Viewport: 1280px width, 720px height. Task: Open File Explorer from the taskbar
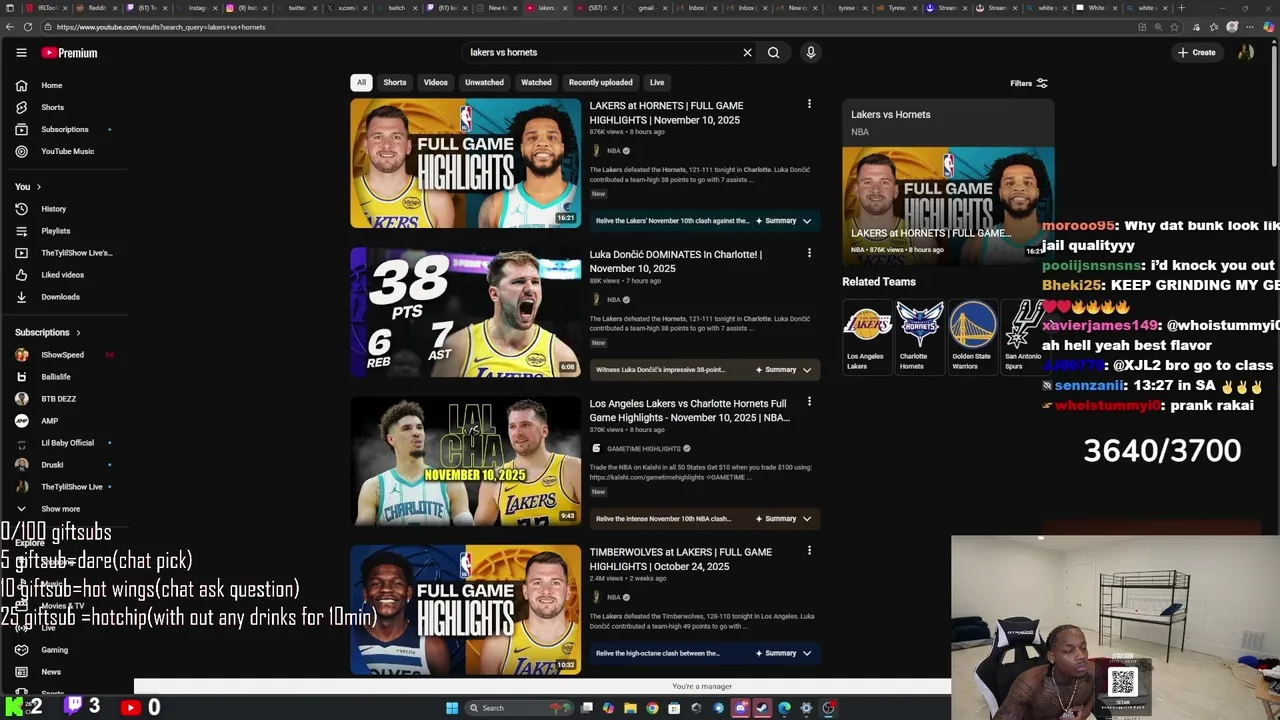pos(630,708)
